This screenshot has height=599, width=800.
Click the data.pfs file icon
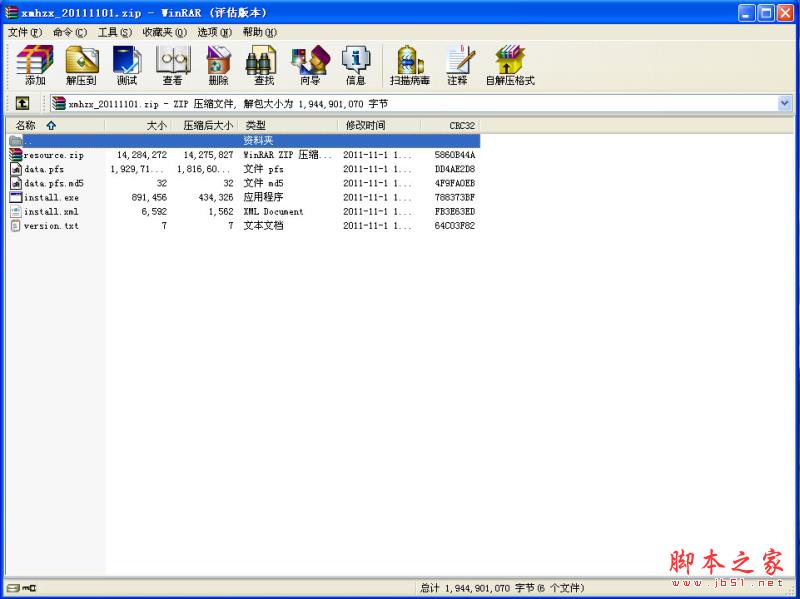(x=16, y=169)
